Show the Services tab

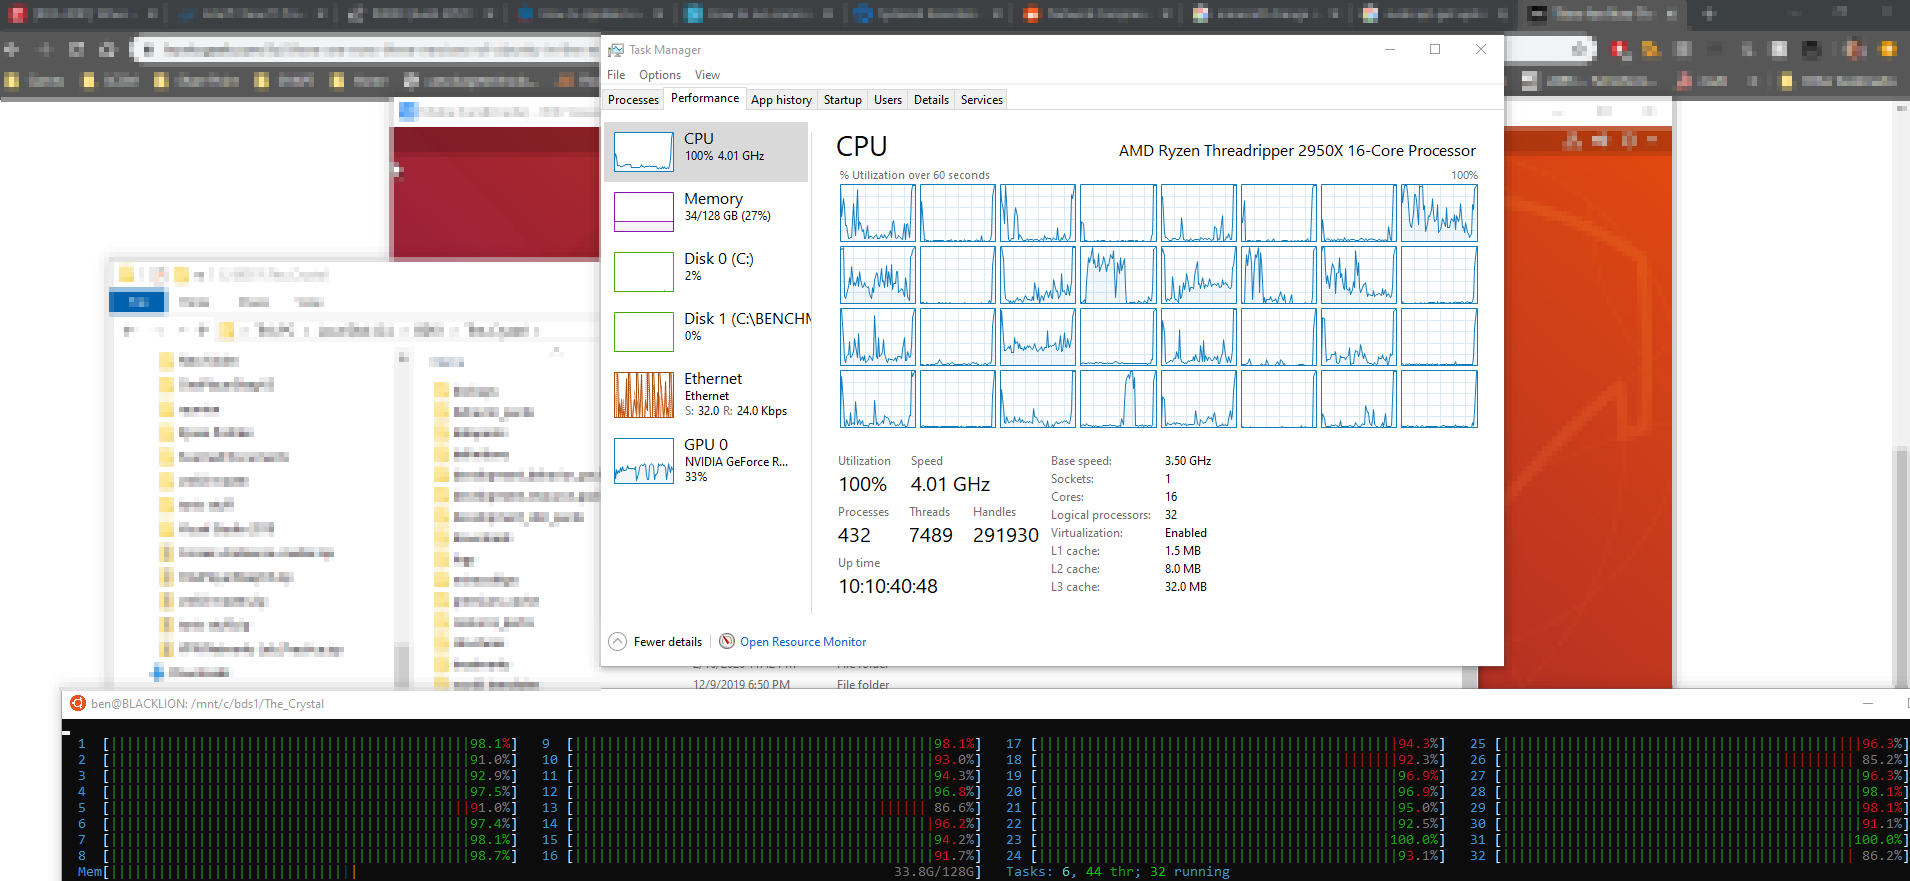tap(981, 100)
